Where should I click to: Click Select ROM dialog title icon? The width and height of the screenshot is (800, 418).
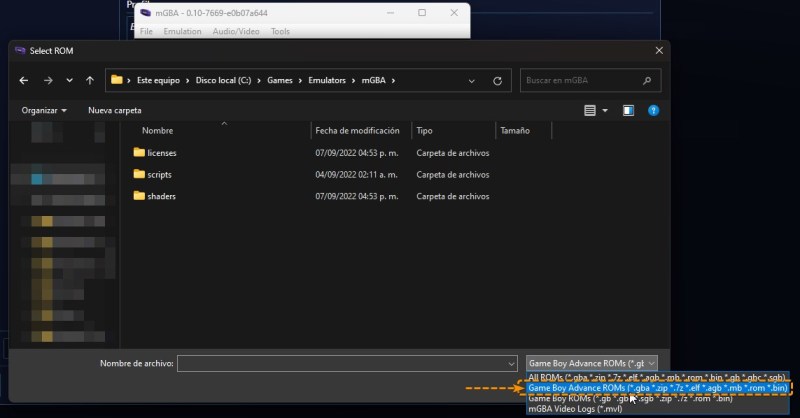[20, 51]
